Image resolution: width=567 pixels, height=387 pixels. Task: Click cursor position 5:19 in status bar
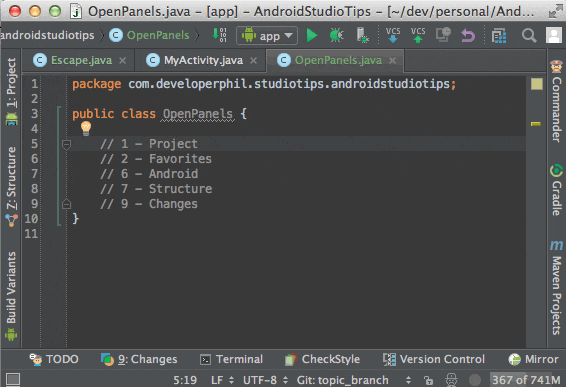[x=185, y=380]
